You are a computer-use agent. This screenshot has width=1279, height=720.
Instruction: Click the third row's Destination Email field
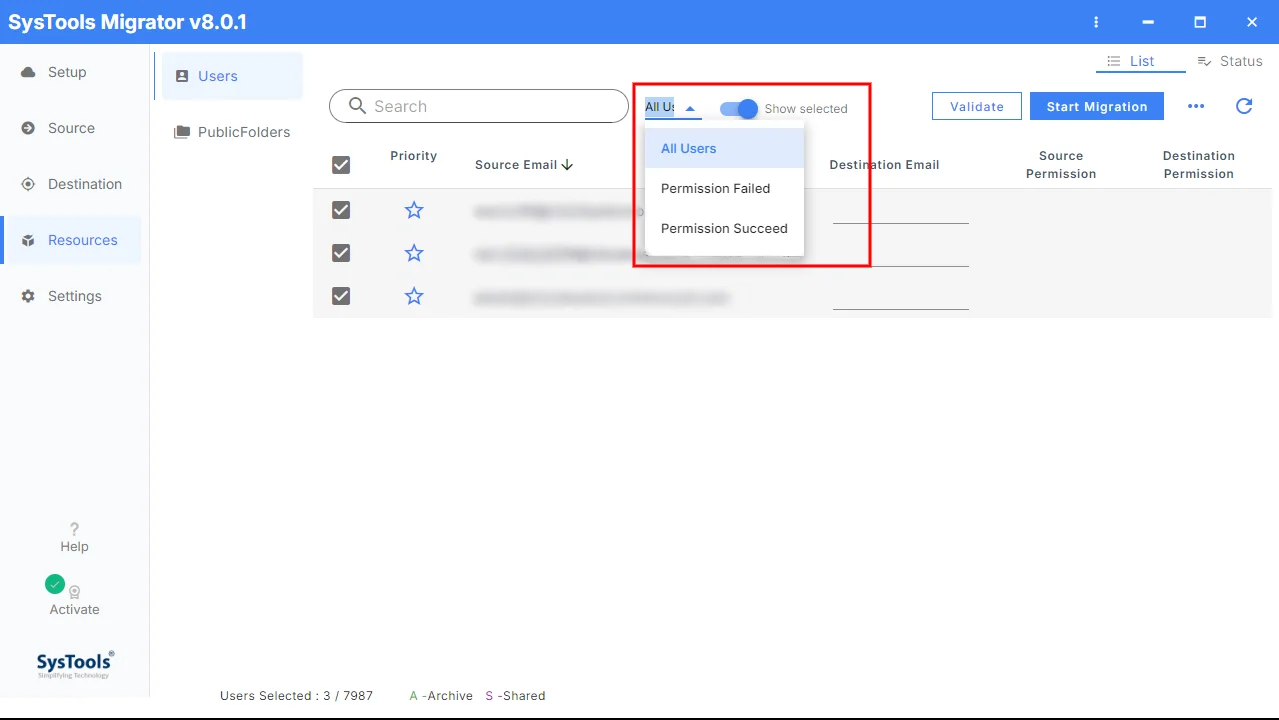(x=900, y=297)
